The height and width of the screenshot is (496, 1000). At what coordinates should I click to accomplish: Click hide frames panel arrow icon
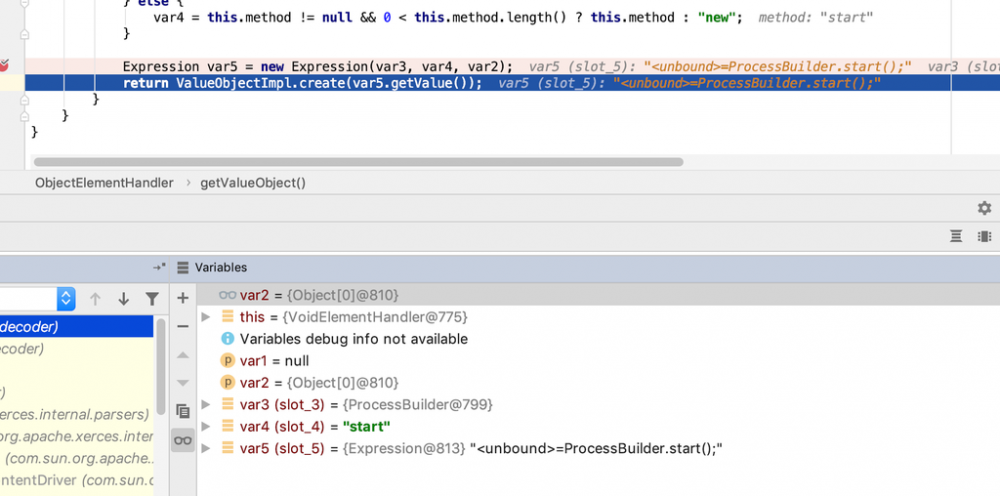tap(159, 268)
